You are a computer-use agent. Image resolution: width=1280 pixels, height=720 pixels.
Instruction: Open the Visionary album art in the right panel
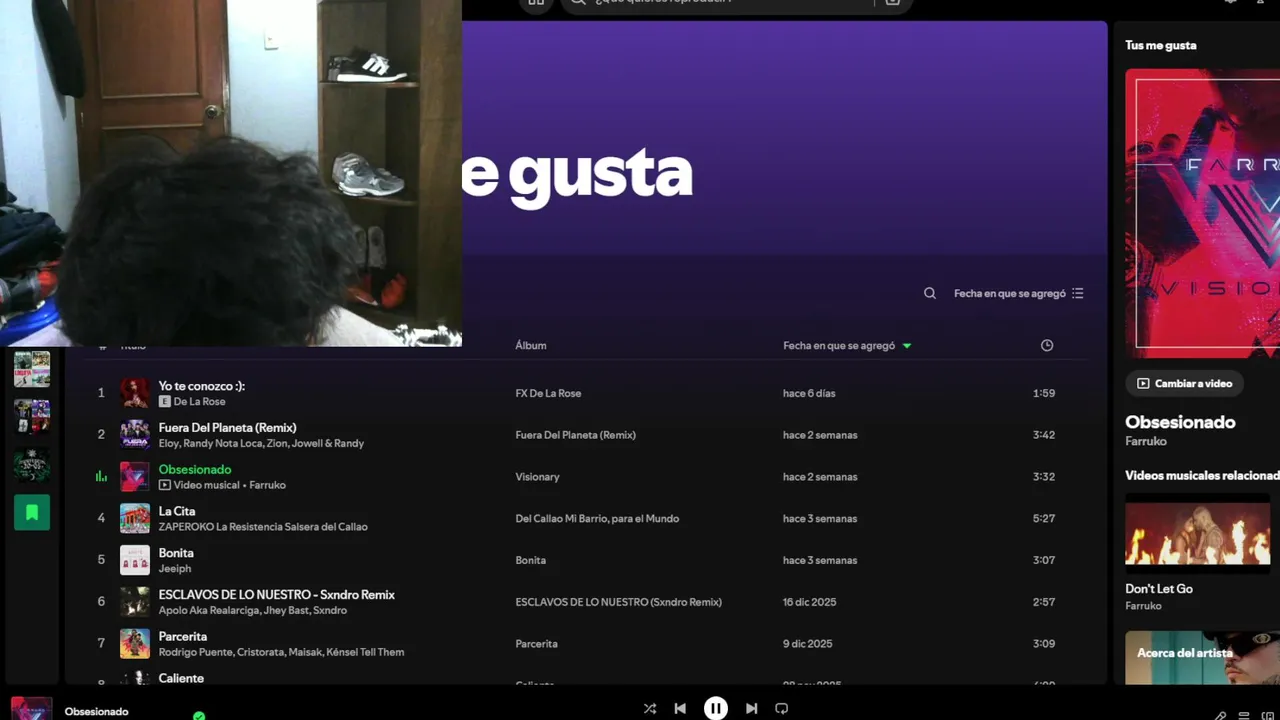click(x=1202, y=213)
